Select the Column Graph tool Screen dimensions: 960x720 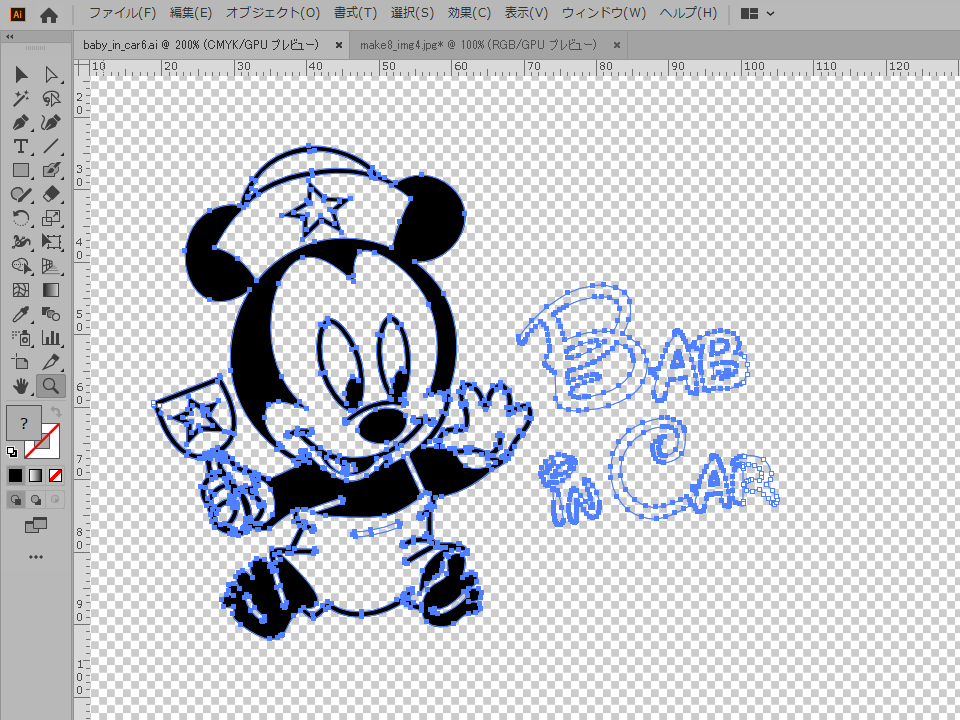(x=51, y=338)
